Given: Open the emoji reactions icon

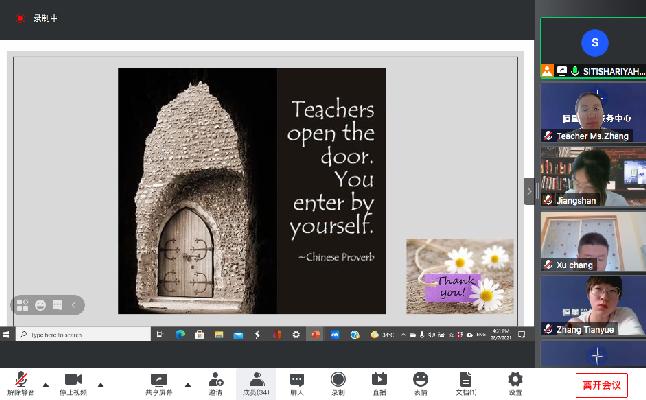Looking at the screenshot, I should (x=420, y=381).
